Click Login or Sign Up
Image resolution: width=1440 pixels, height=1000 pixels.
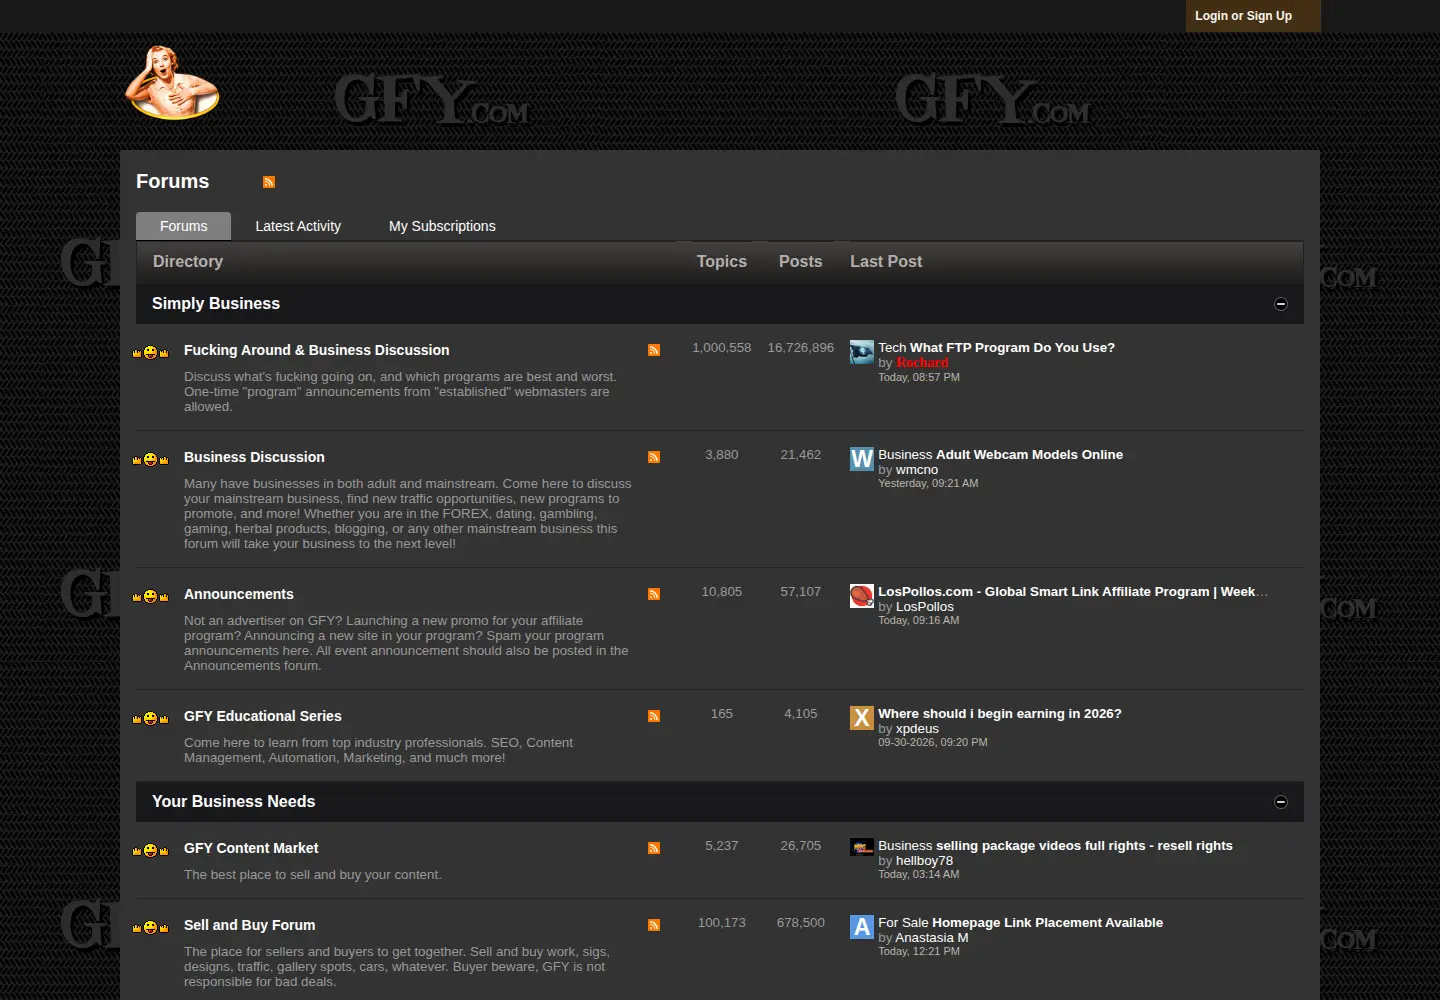click(x=1243, y=16)
